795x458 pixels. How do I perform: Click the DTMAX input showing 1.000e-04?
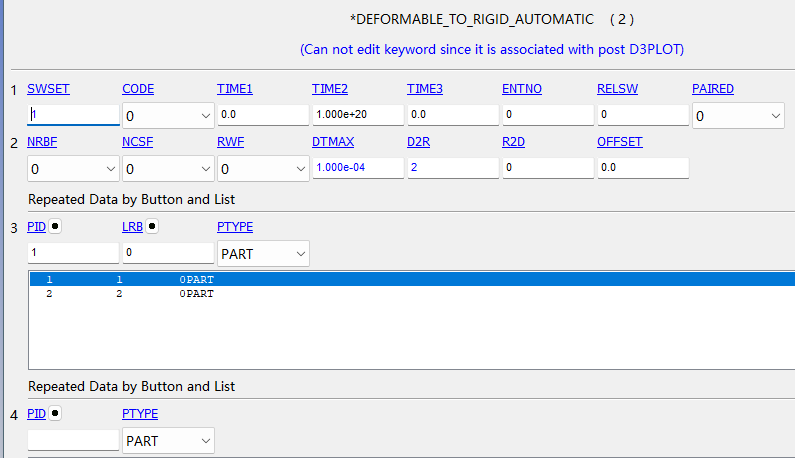point(358,167)
